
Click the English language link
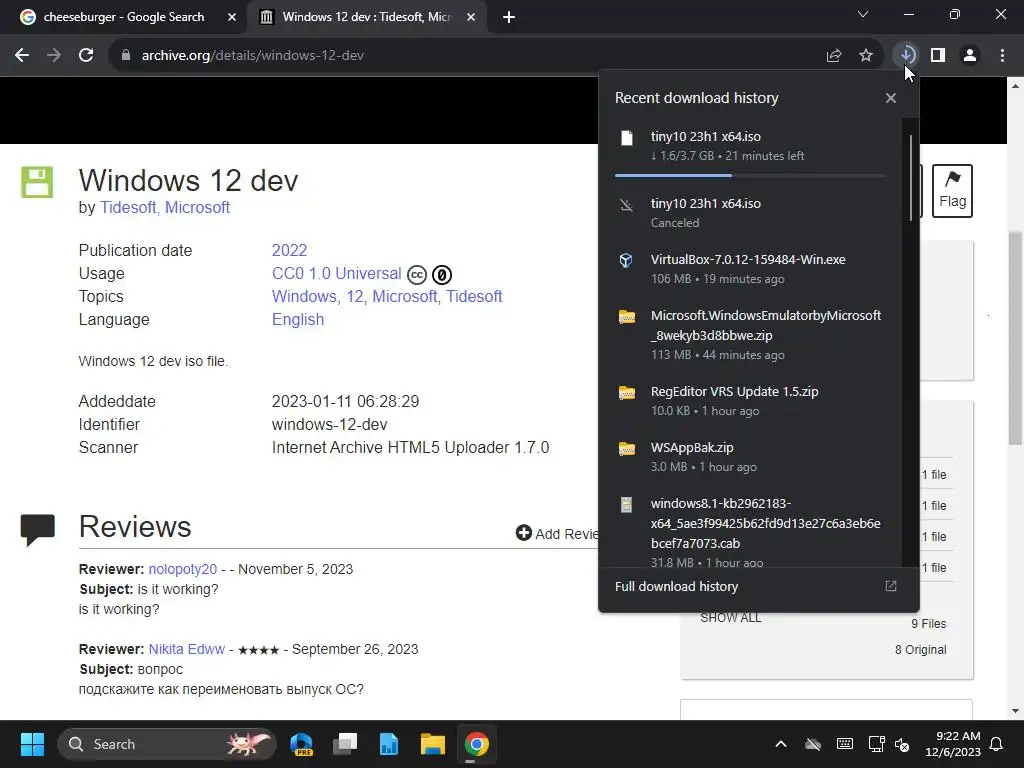(298, 319)
